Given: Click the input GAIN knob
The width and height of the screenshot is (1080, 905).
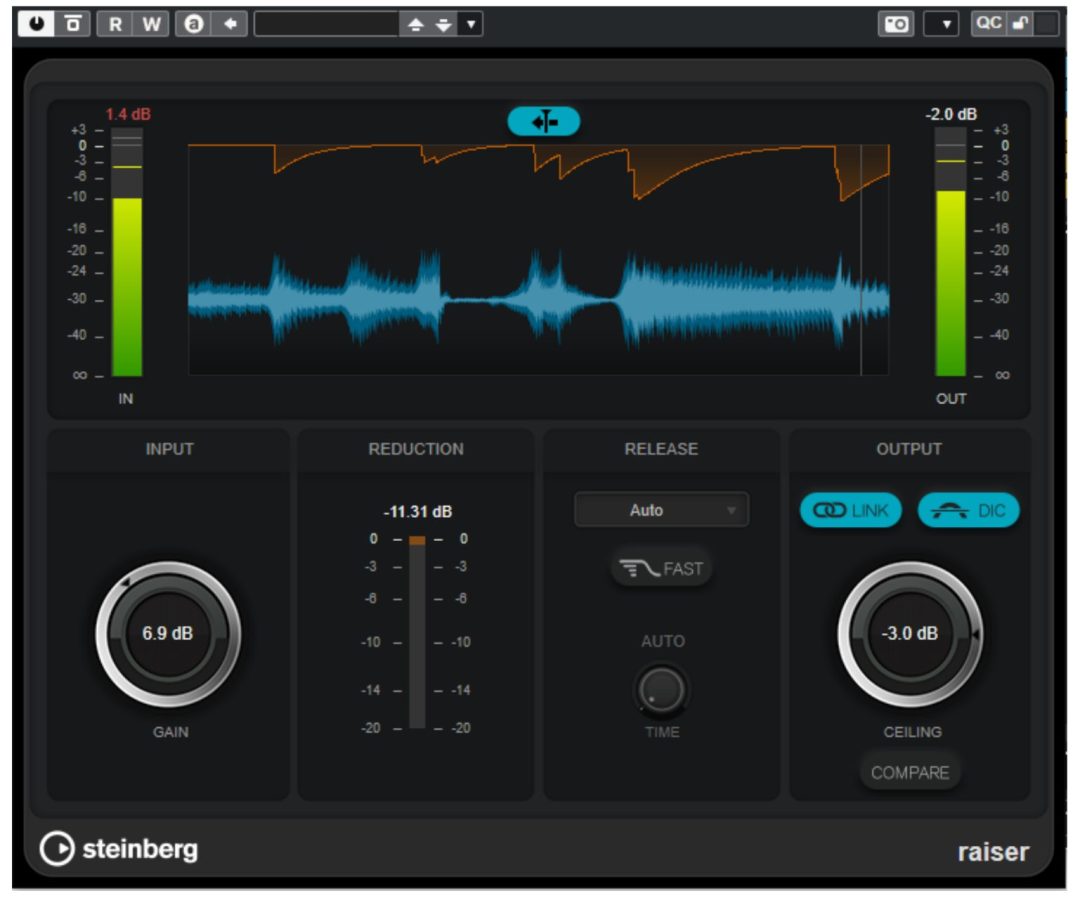Looking at the screenshot, I should pos(168,634).
